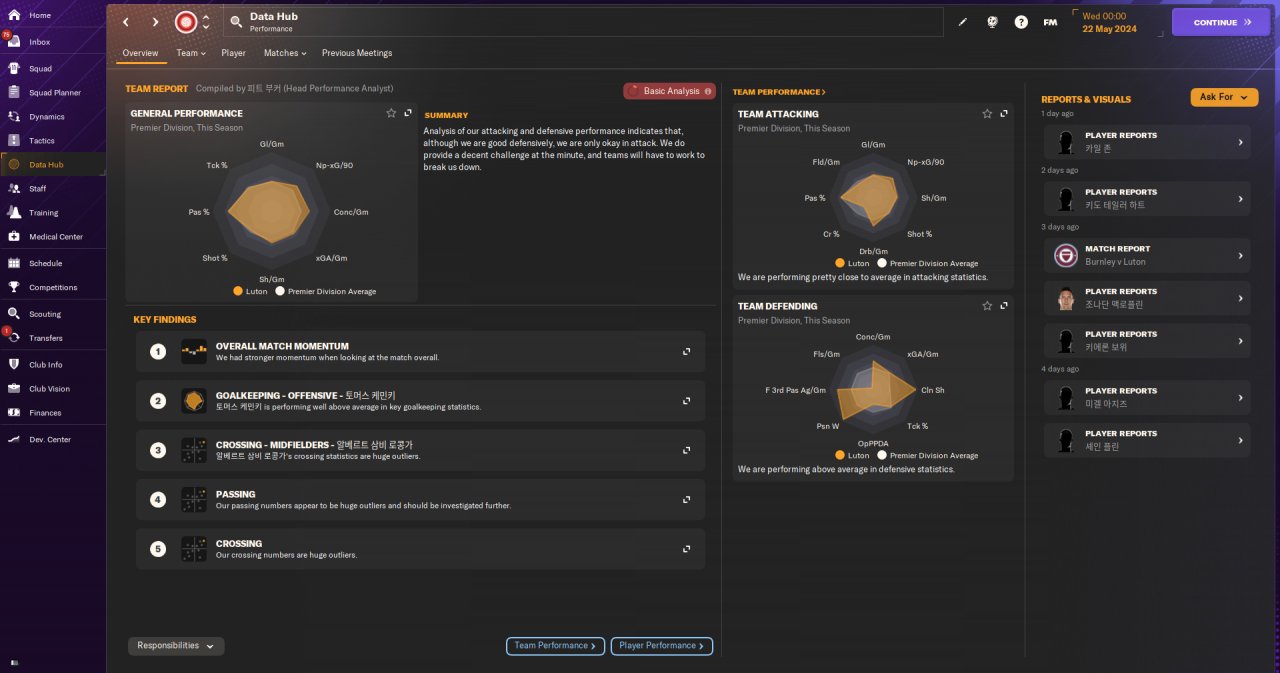
Task: Expand the Passing finding
Action: point(687,500)
